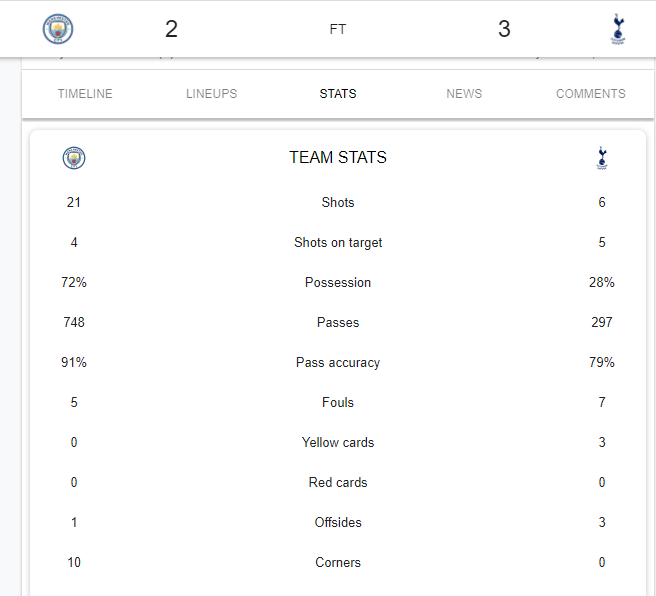The image size is (656, 596).
Task: Click the 297 away passes value
Action: point(602,322)
